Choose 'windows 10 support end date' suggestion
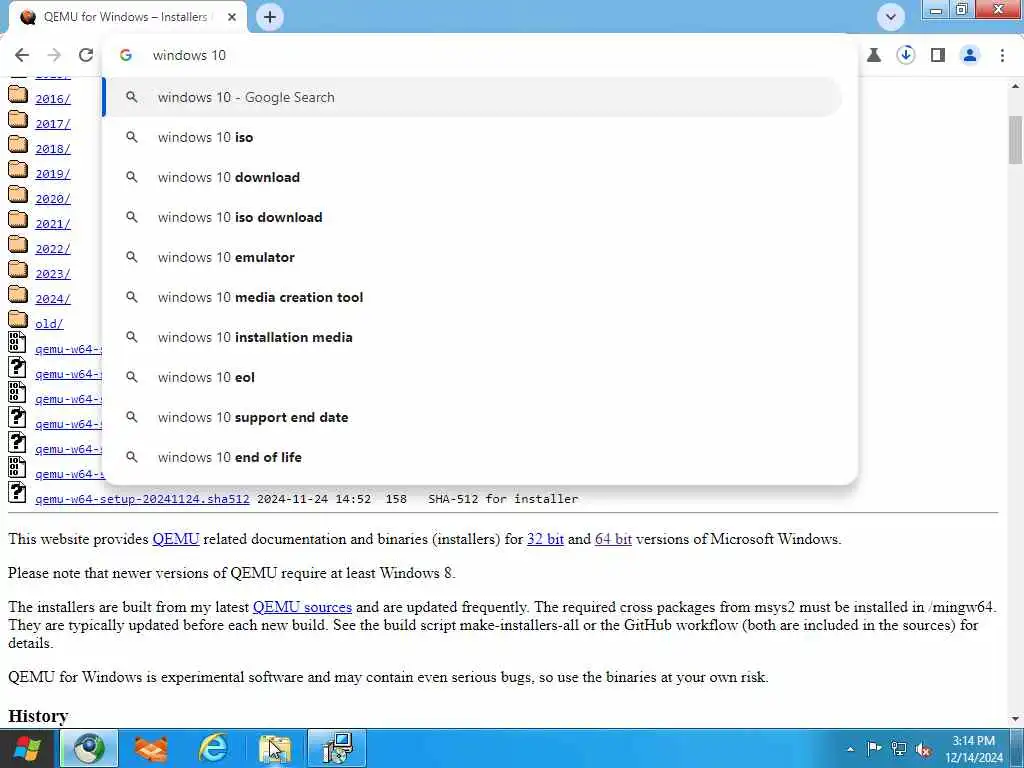Screen dimensions: 1024x768 click(472, 417)
